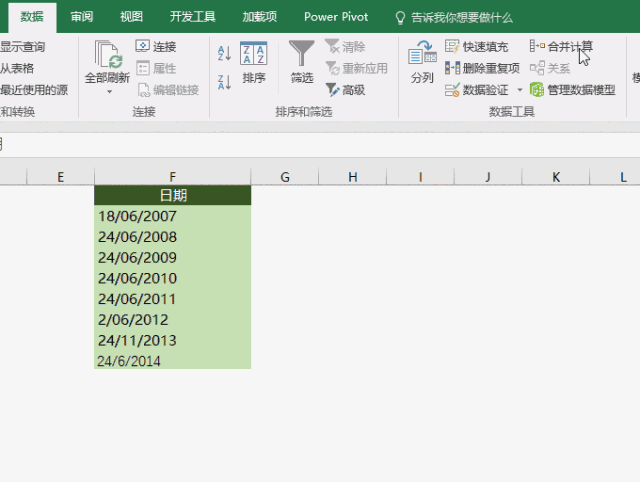Viewport: 640px width, 482px height.
Task: Select column J header
Action: (488, 177)
